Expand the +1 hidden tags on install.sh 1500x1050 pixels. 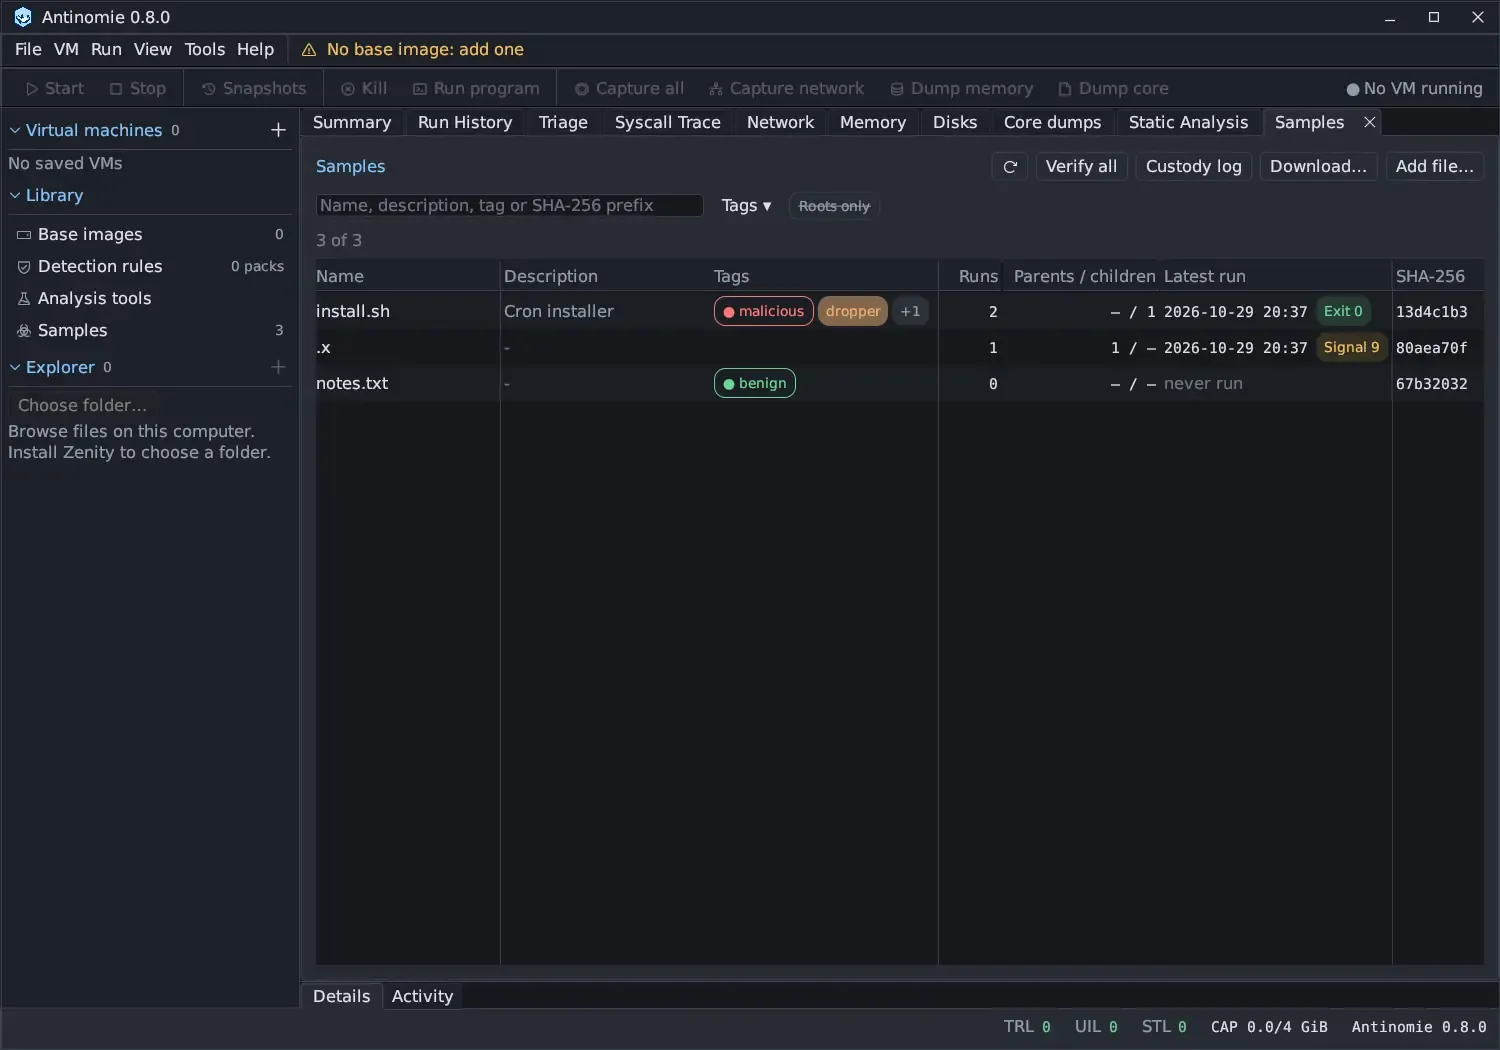(910, 311)
